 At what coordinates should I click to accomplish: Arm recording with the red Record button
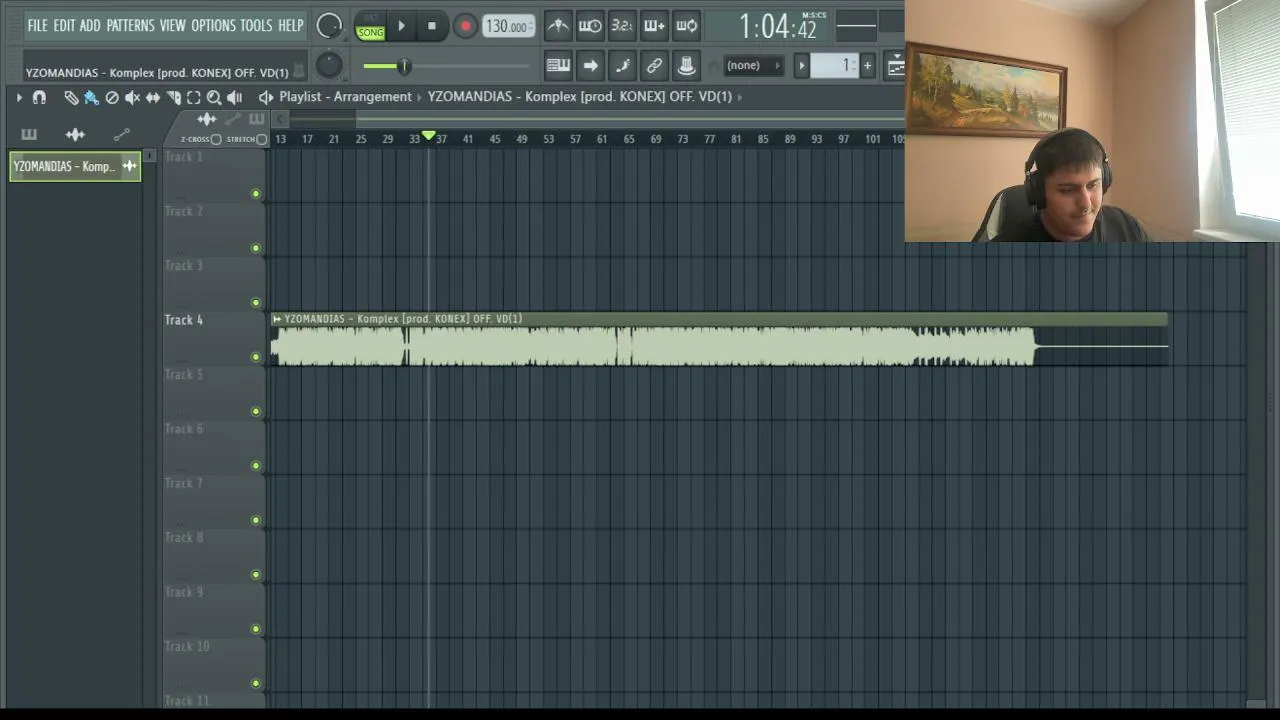[x=465, y=26]
